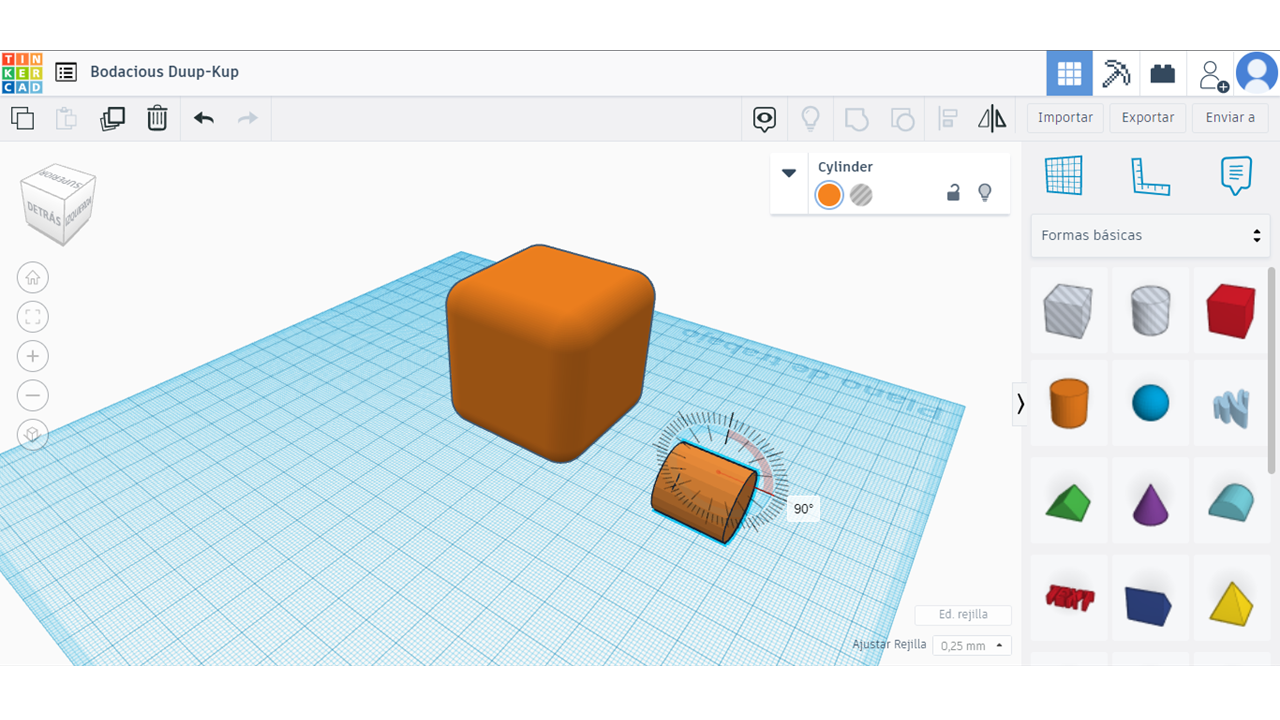The width and height of the screenshot is (1280, 720).
Task: Redo the last undone action
Action: click(248, 118)
